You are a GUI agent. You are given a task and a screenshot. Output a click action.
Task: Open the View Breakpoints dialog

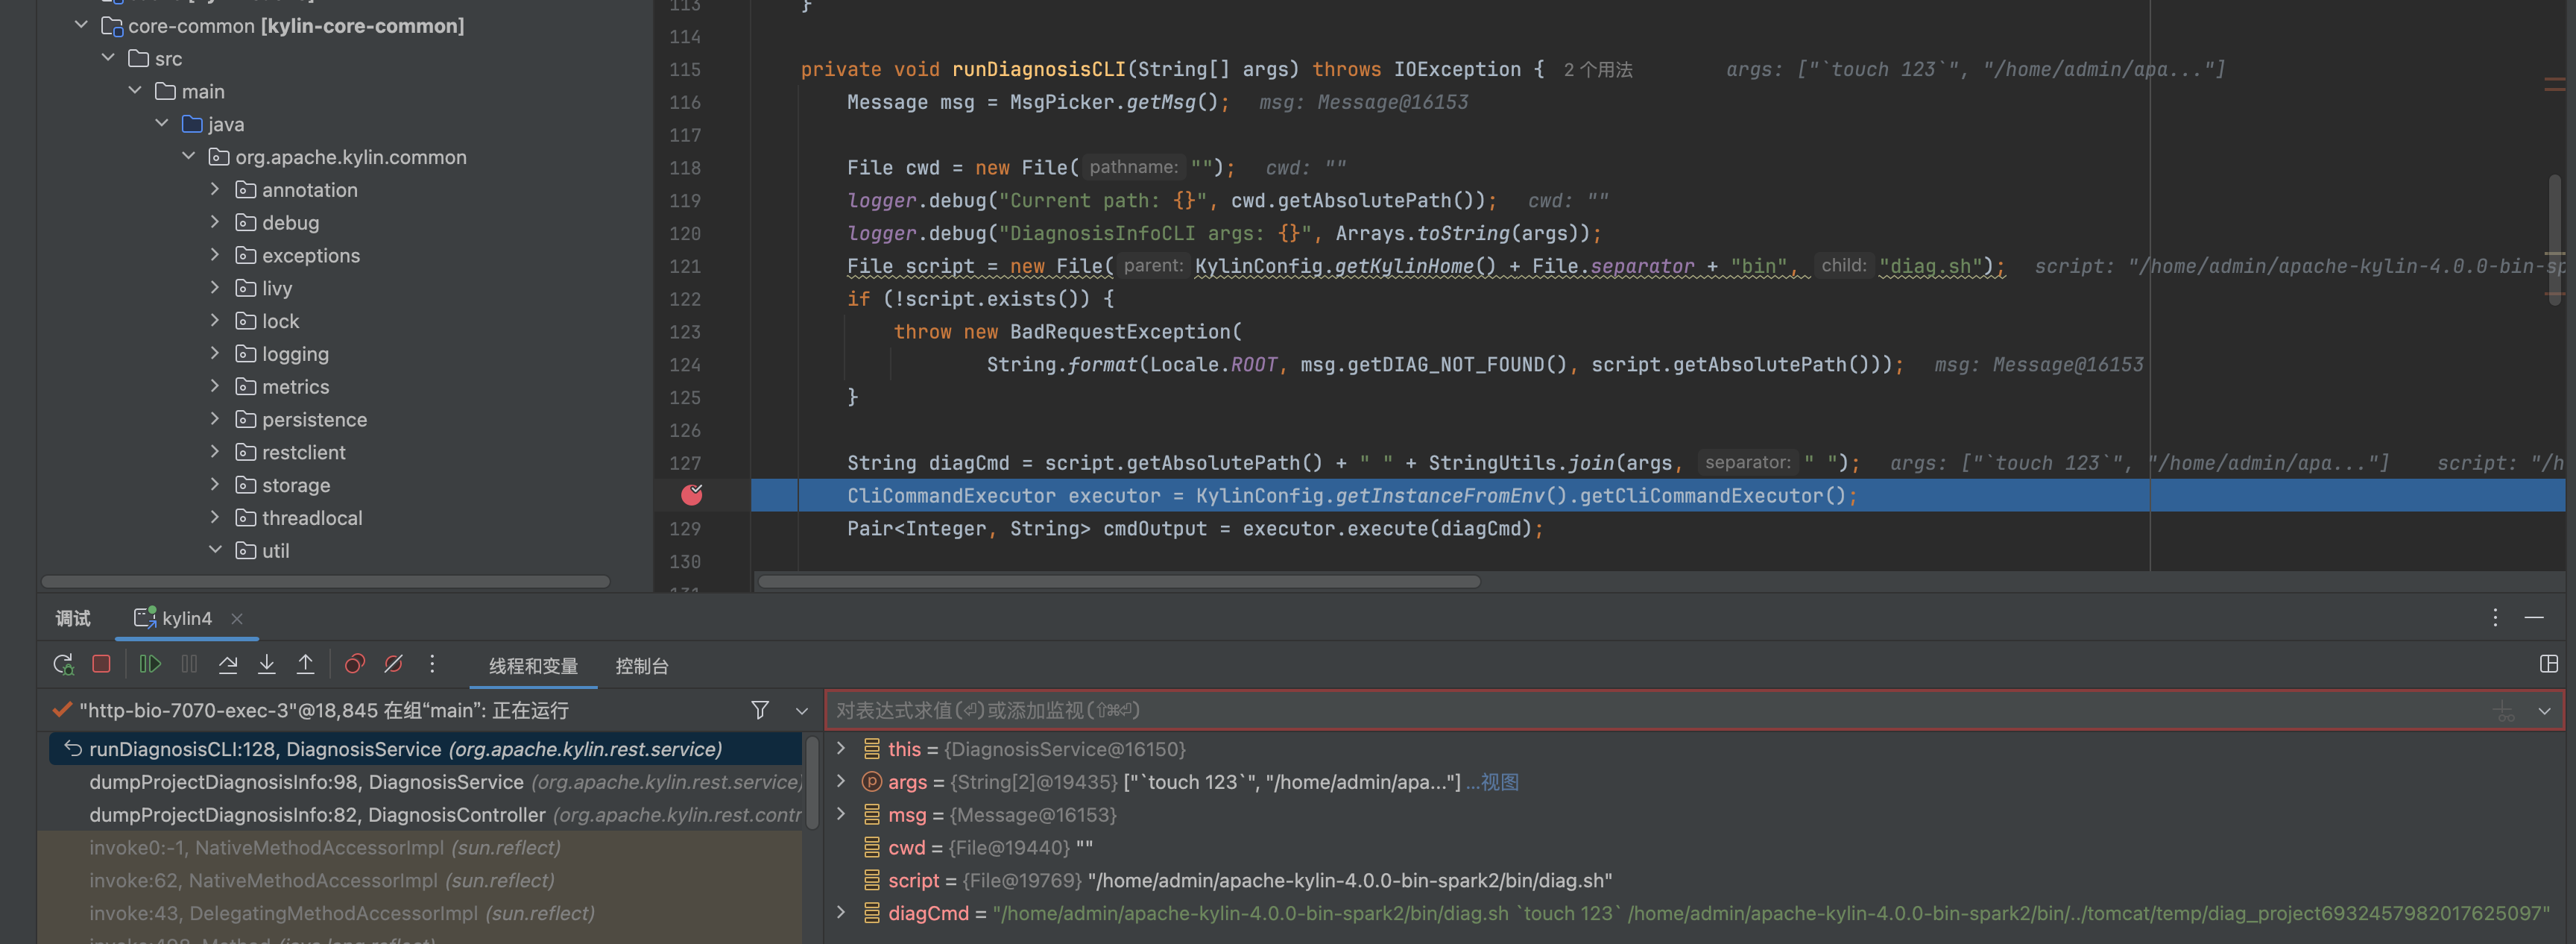coord(354,664)
